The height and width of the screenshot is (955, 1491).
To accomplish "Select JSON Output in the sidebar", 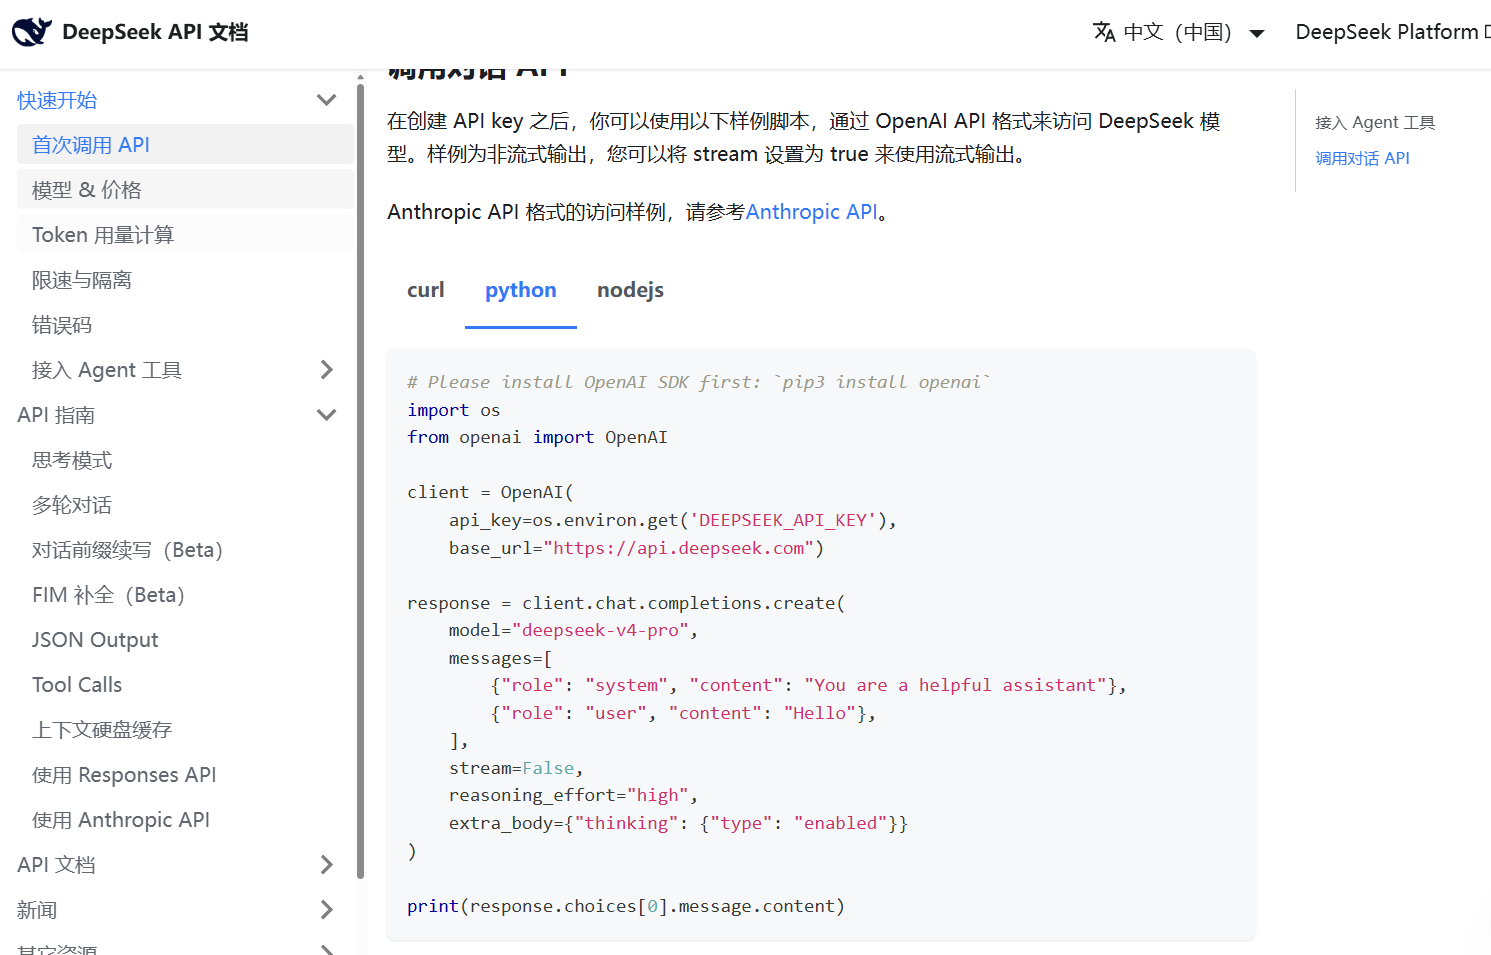I will tap(185, 640).
